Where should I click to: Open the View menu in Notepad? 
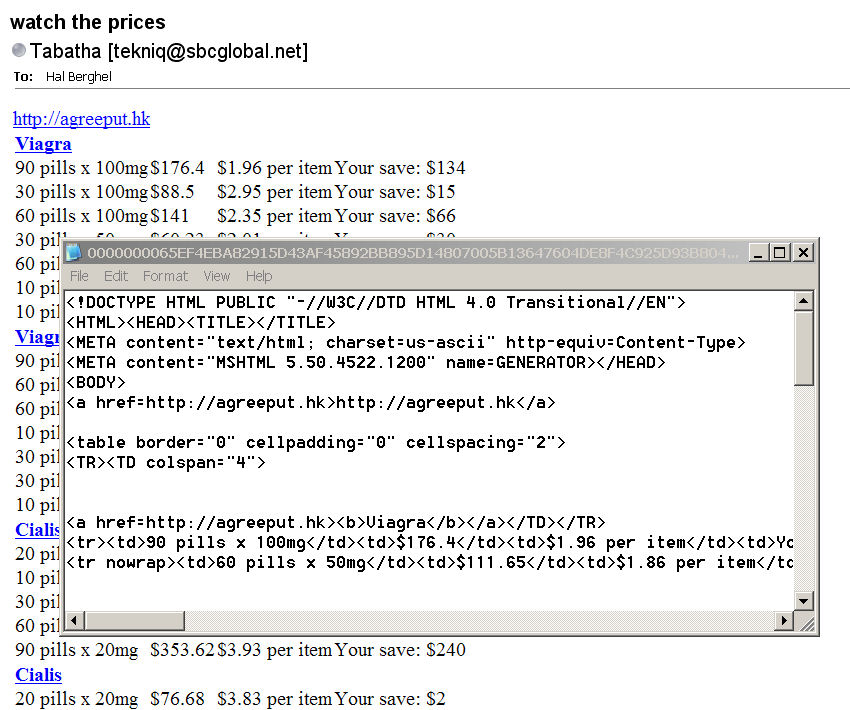217,276
